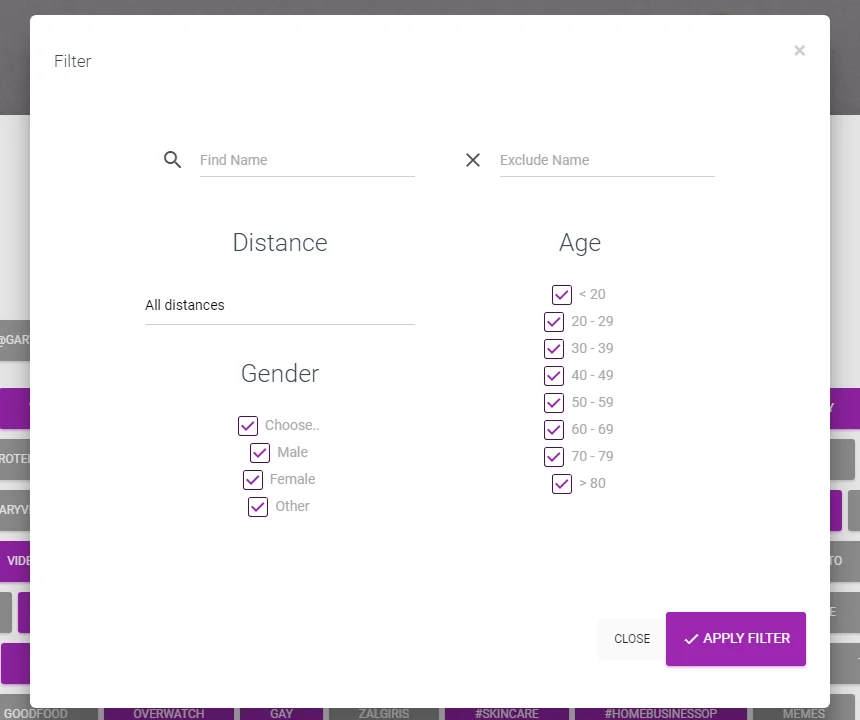860x720 pixels.
Task: Click the X icon beside Exclude Name
Action: click(x=472, y=160)
